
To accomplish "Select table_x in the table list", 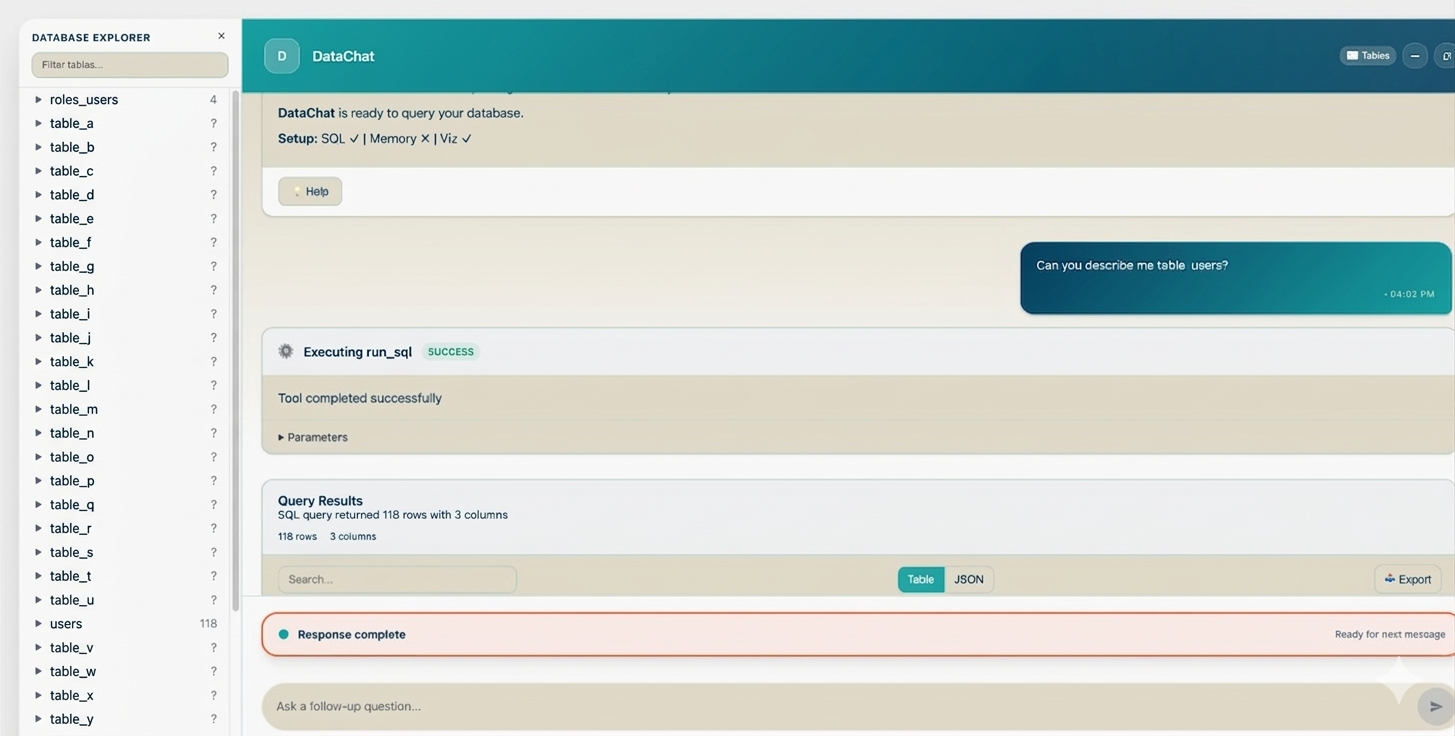I will (72, 695).
